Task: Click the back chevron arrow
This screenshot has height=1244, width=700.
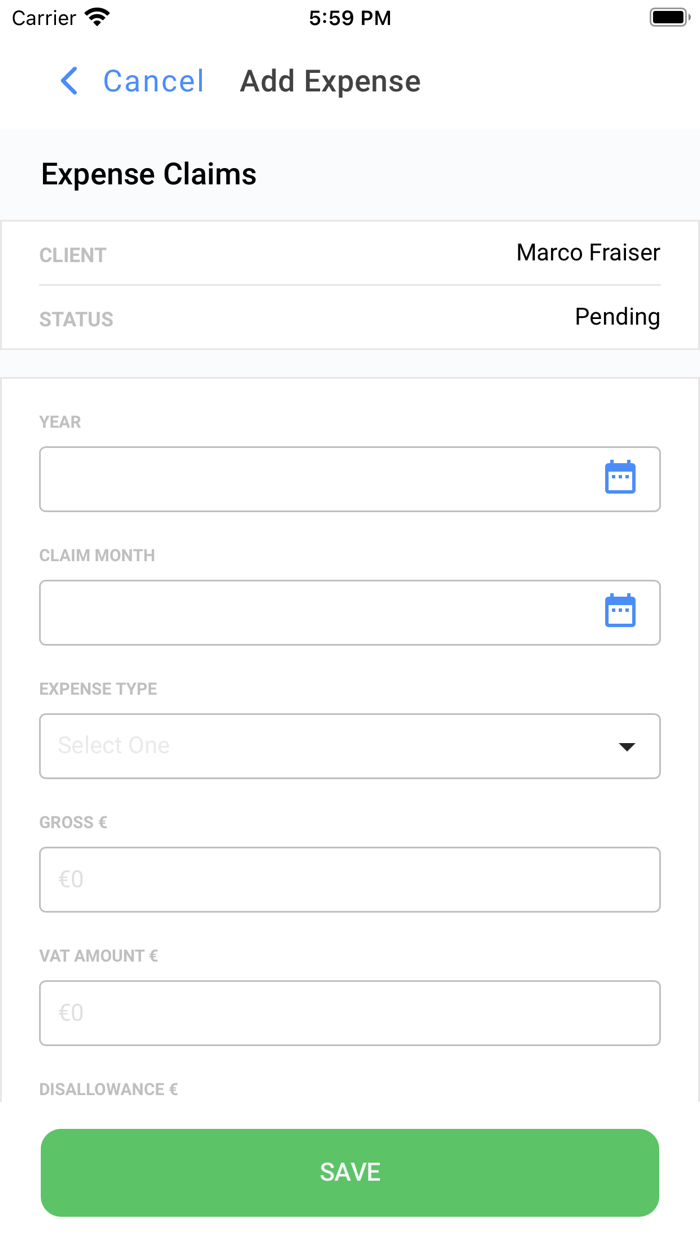Action: [x=67, y=81]
